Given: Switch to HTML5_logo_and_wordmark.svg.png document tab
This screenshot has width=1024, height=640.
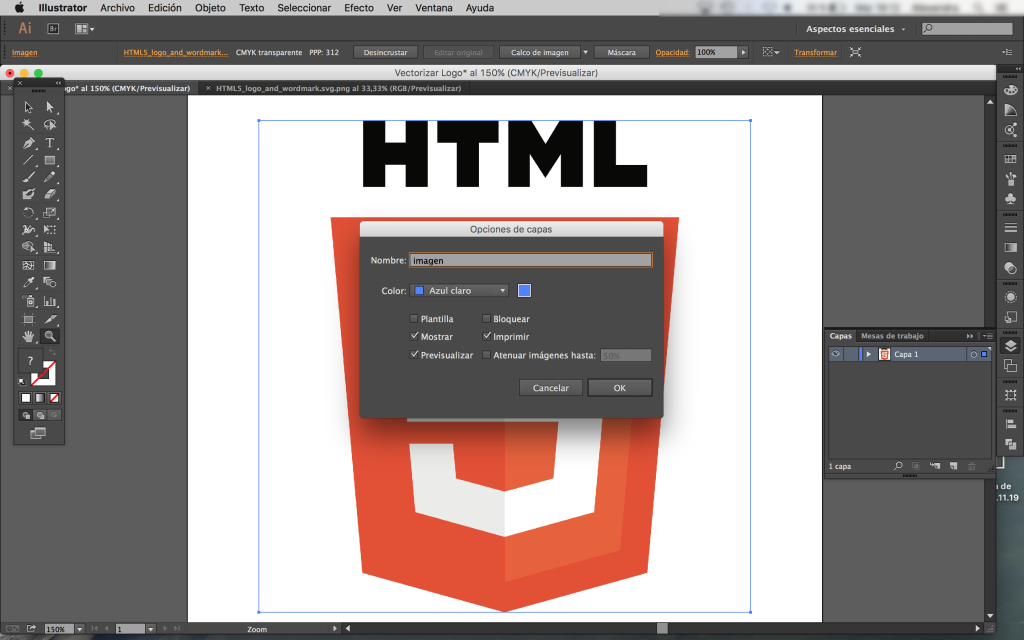Looking at the screenshot, I should tap(338, 88).
